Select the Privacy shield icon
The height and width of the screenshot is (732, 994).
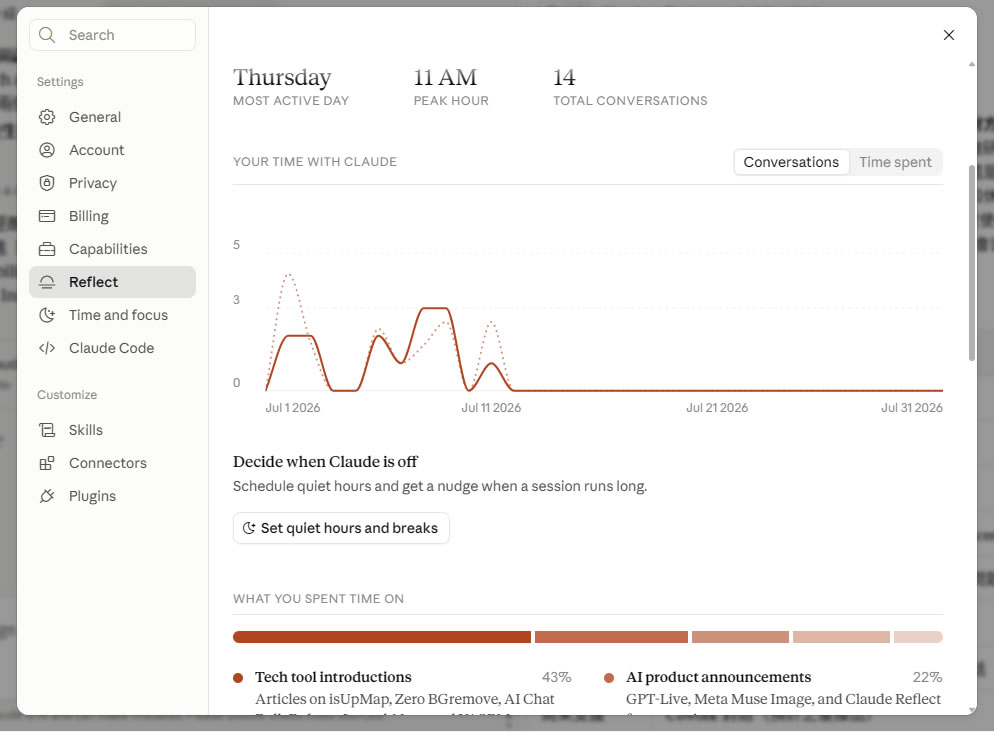tap(47, 183)
